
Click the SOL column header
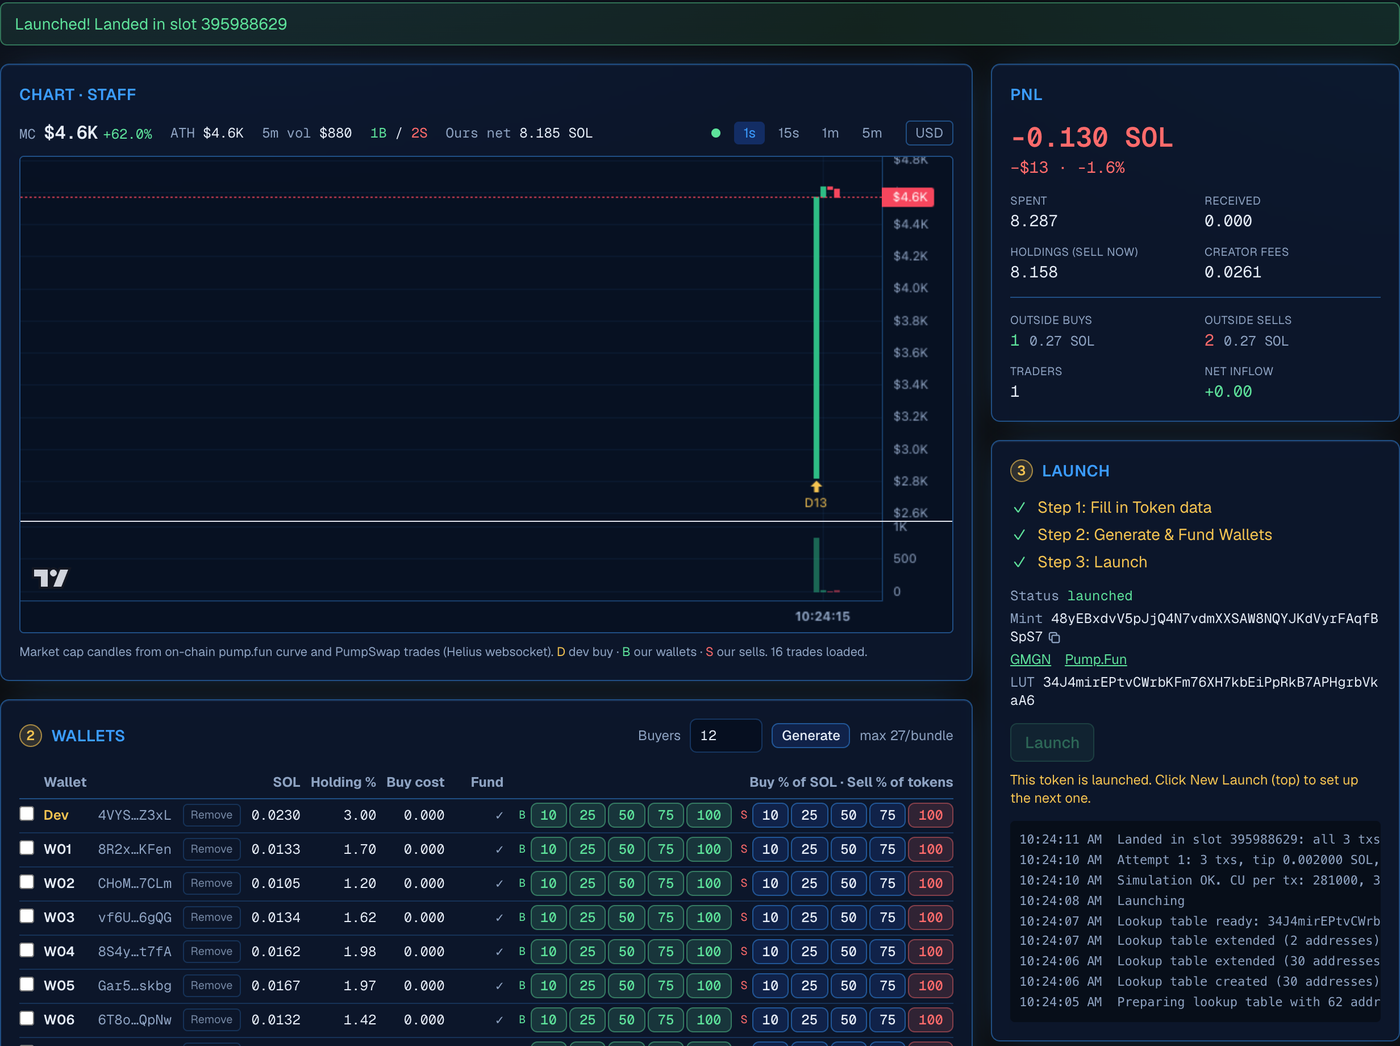(x=286, y=782)
